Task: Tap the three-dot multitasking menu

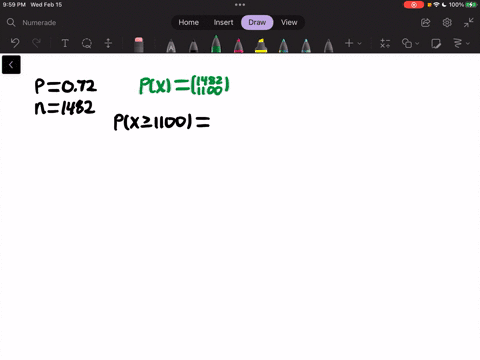Action: pyautogui.click(x=240, y=5)
